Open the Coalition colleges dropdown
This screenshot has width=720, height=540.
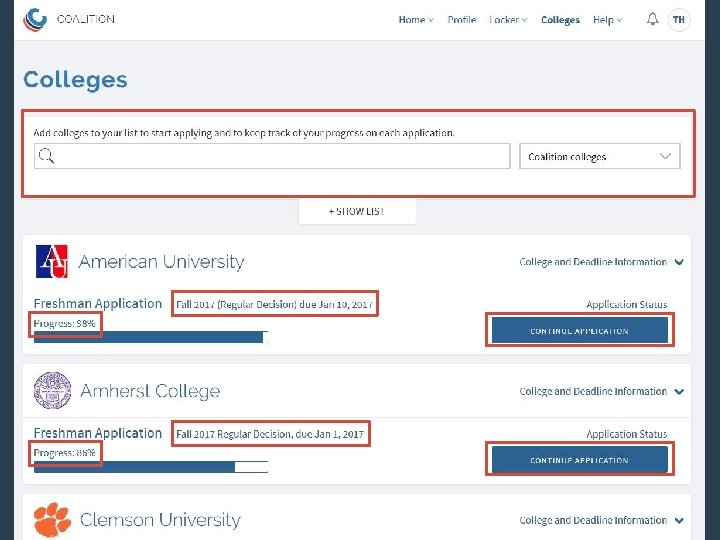click(600, 157)
